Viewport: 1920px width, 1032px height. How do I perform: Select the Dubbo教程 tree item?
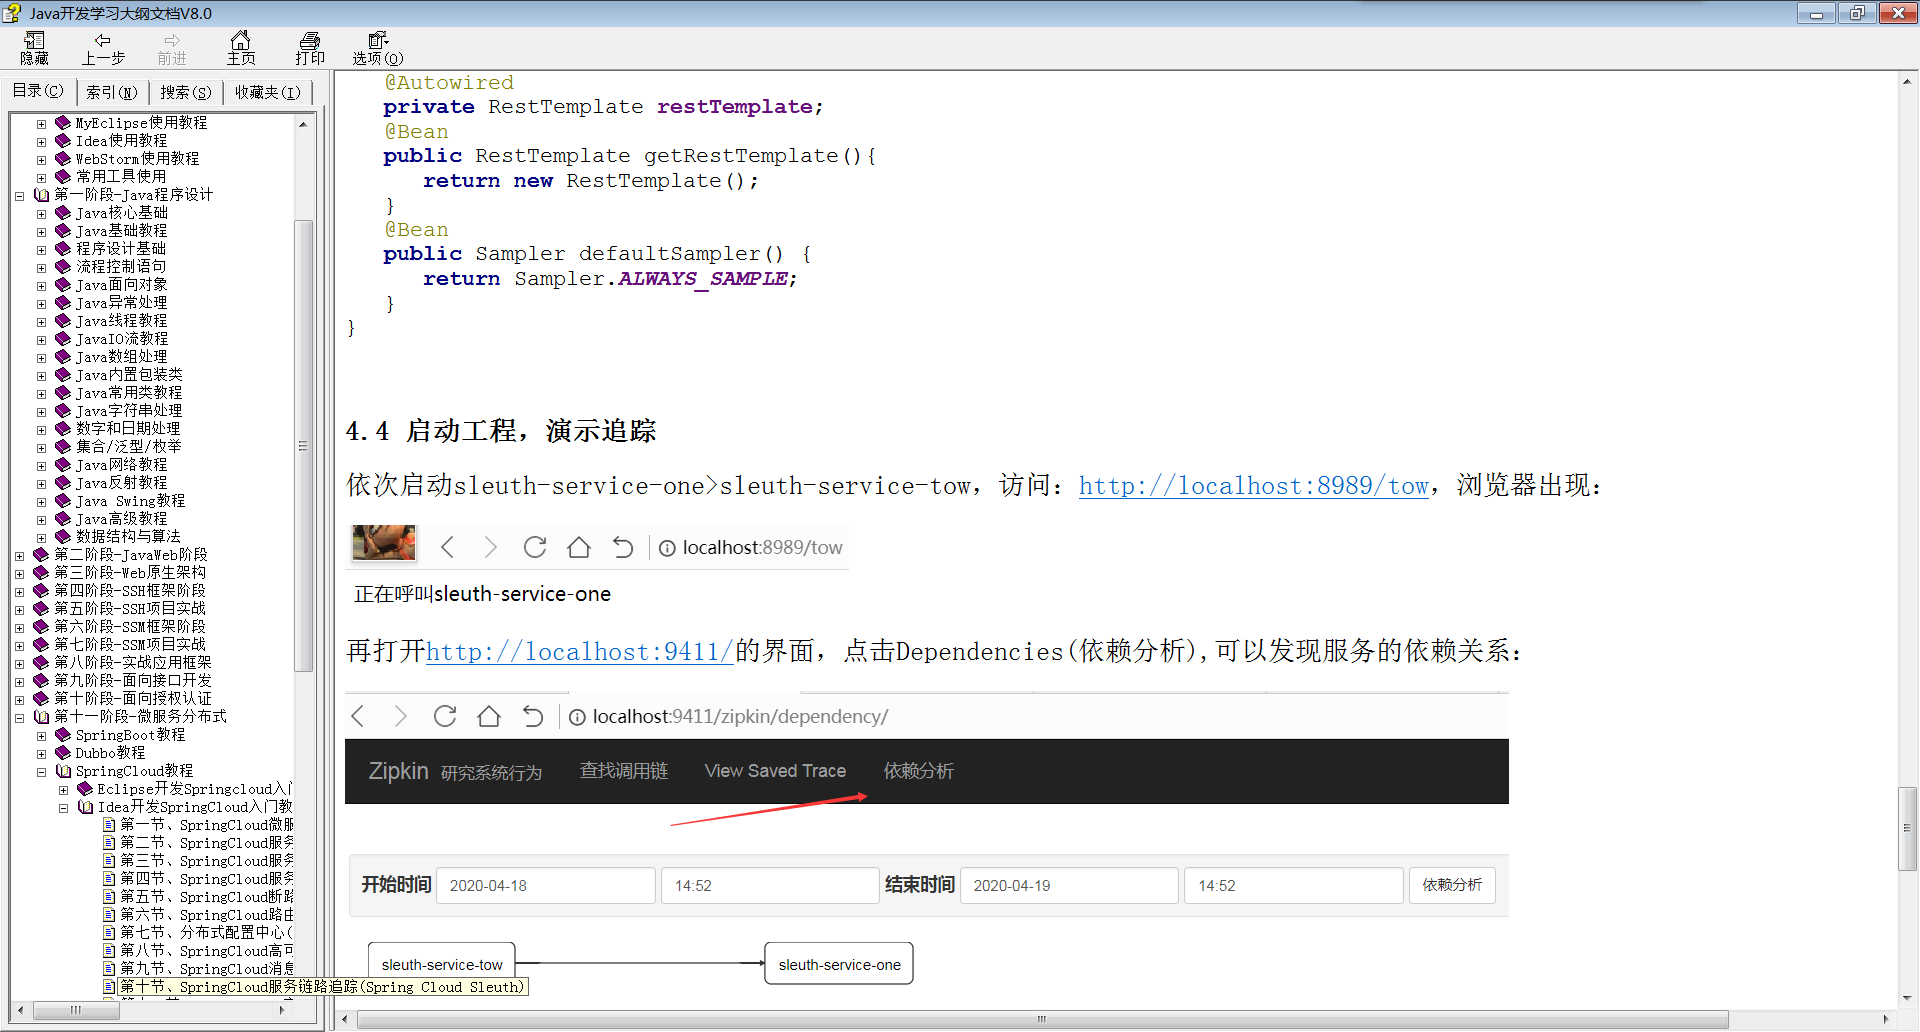110,753
